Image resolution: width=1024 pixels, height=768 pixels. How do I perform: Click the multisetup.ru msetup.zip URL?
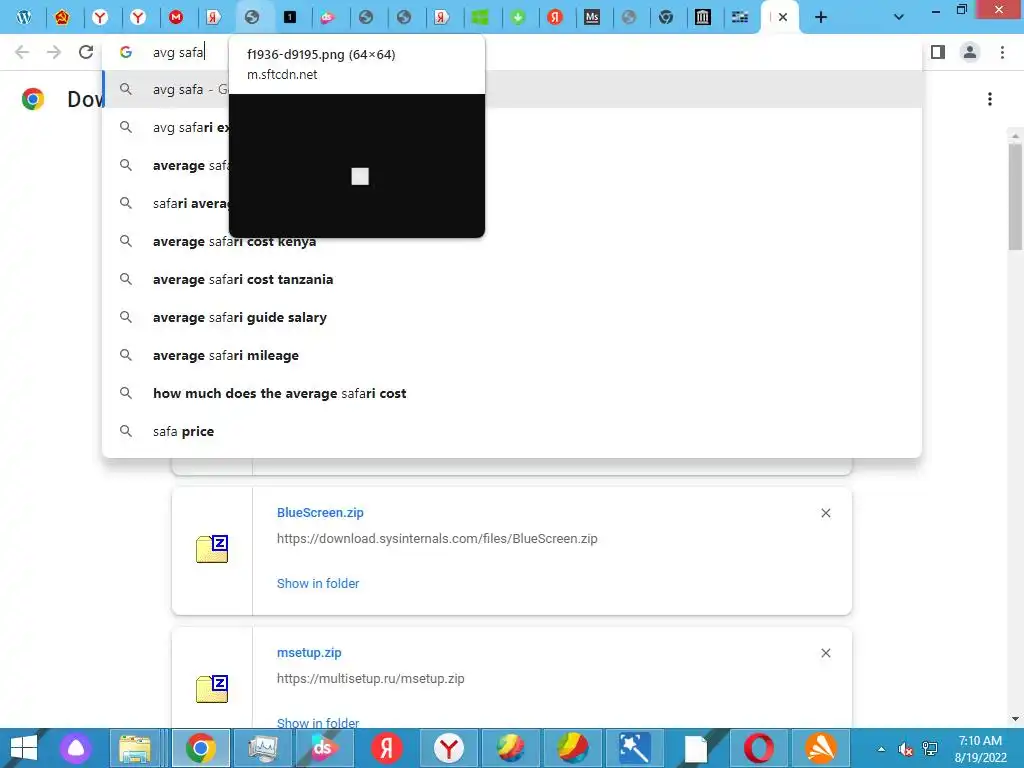point(370,679)
